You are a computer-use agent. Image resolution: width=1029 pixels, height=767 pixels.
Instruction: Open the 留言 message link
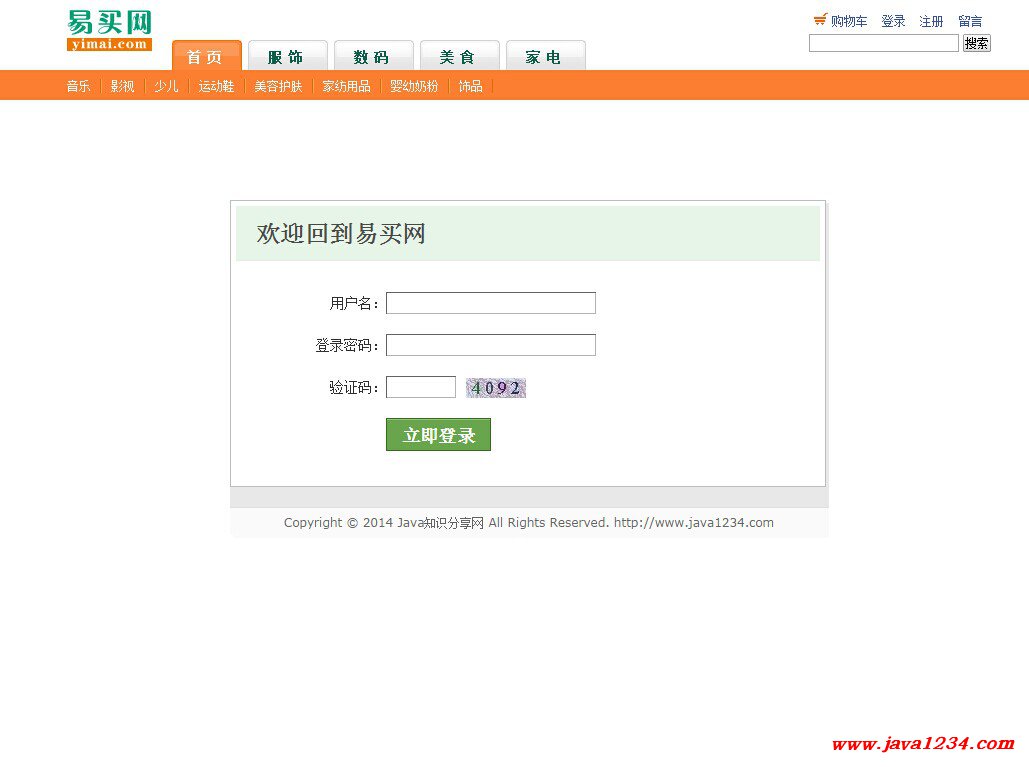(x=970, y=21)
